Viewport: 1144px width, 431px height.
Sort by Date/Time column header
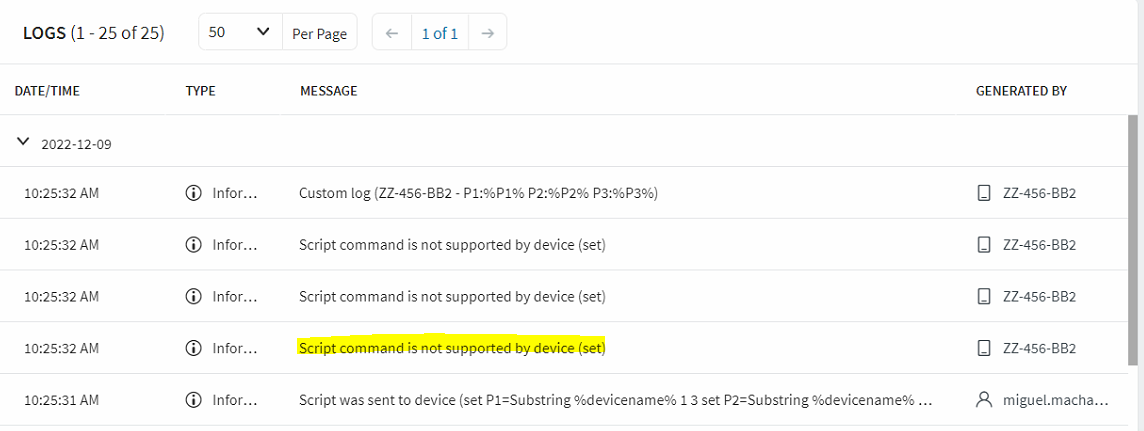pos(47,91)
